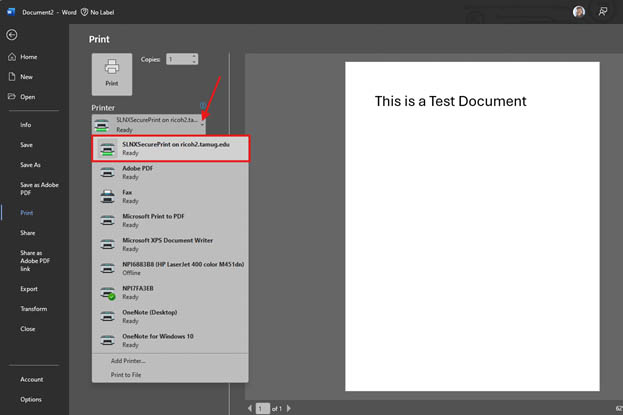Click the Fax machine icon
623x415 pixels.
tap(107, 196)
